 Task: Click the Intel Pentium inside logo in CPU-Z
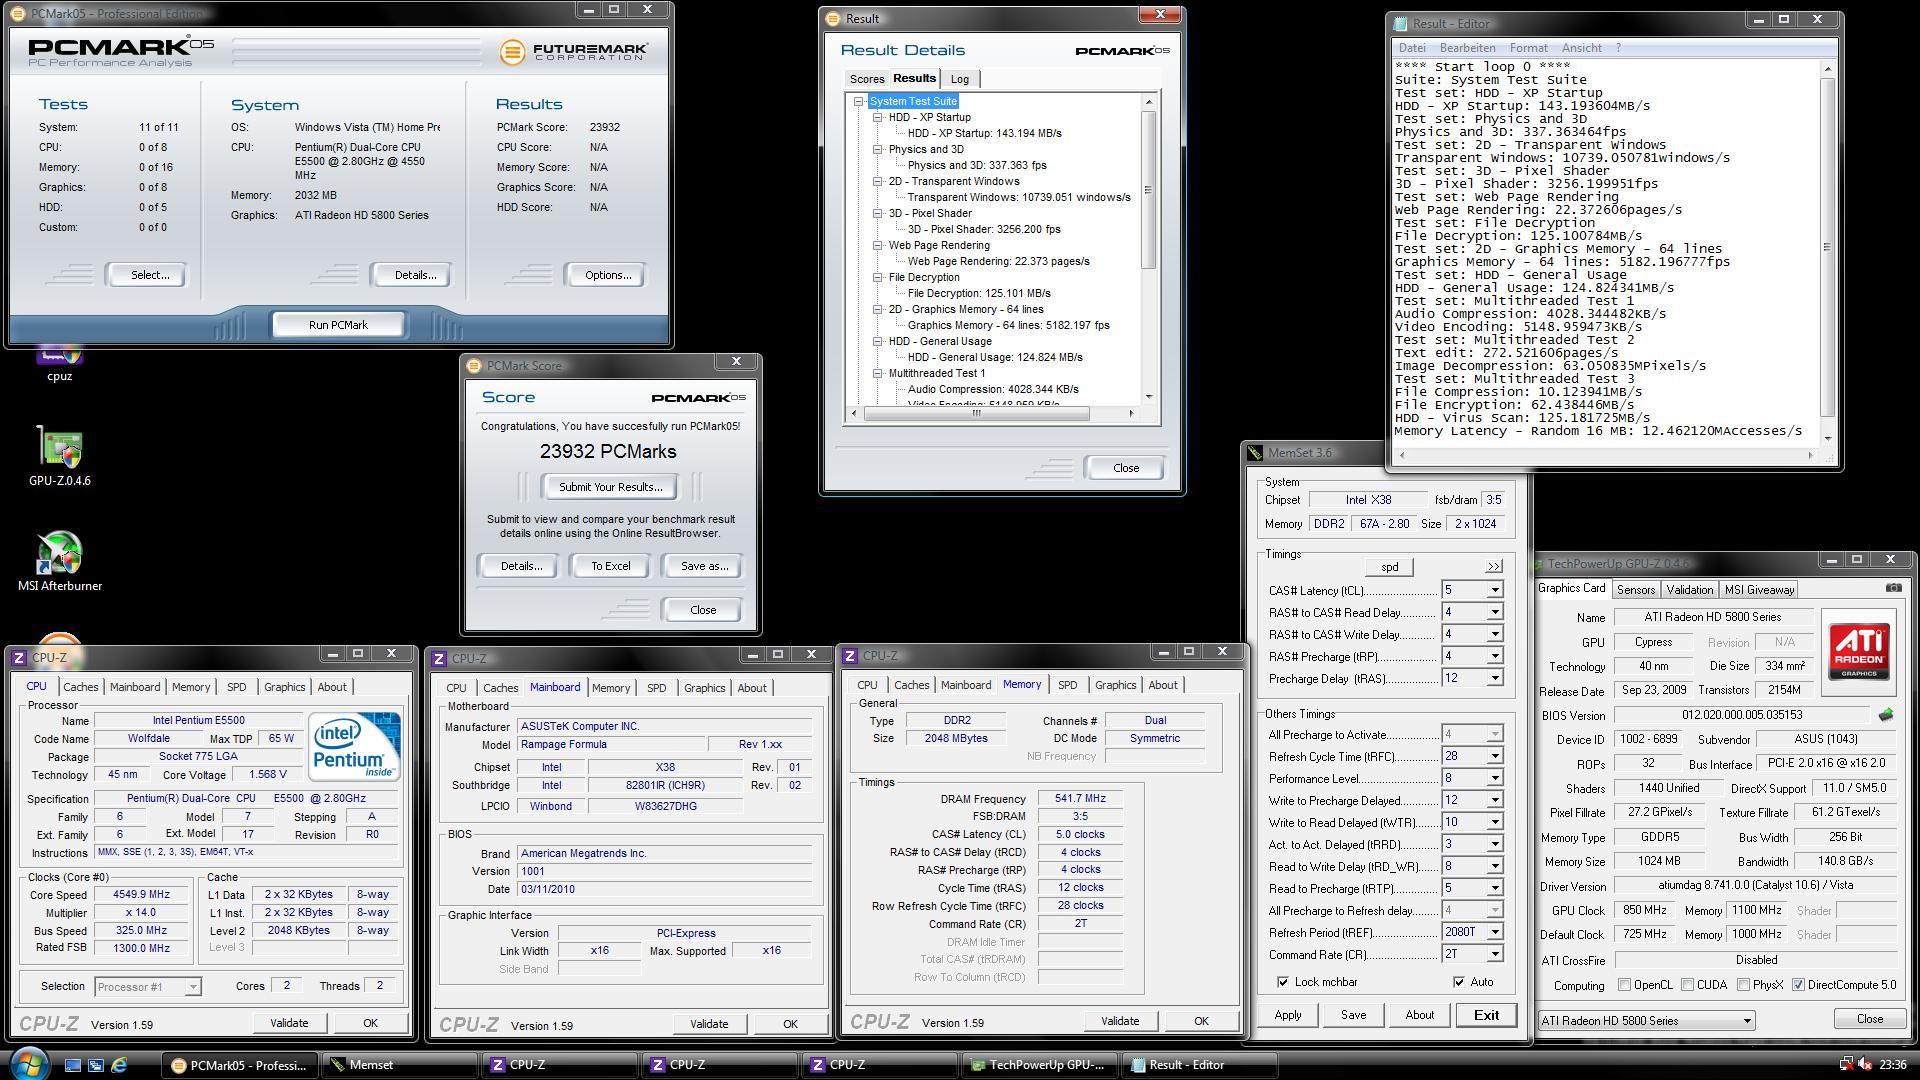(354, 747)
